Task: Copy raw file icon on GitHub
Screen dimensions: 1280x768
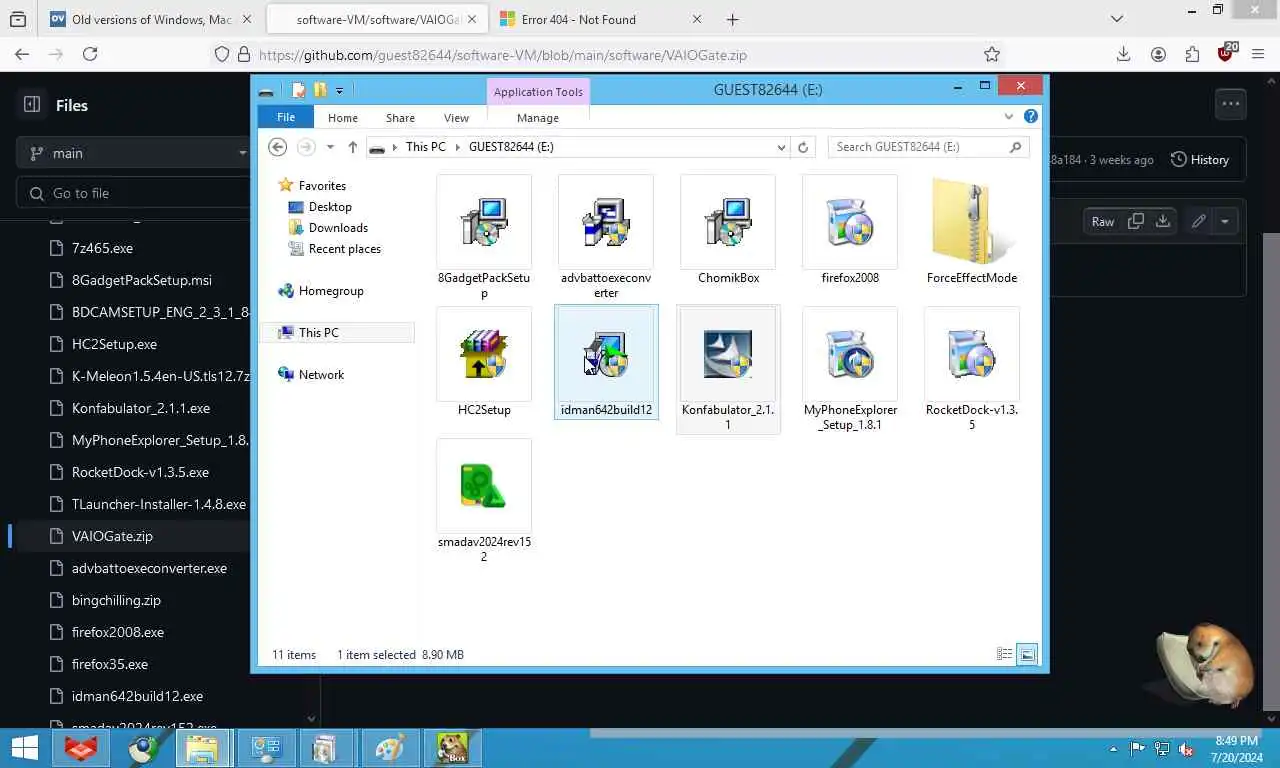Action: 1136,221
